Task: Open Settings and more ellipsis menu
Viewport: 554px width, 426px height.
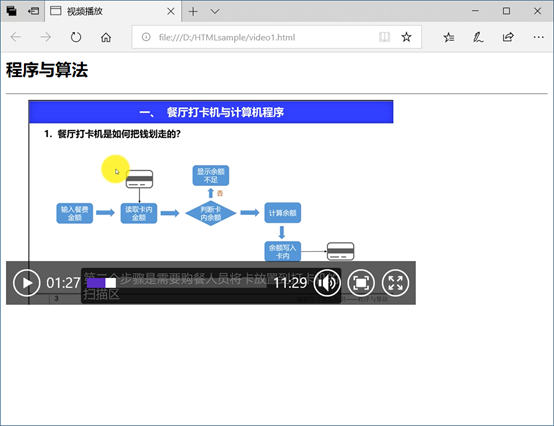Action: [x=538, y=37]
